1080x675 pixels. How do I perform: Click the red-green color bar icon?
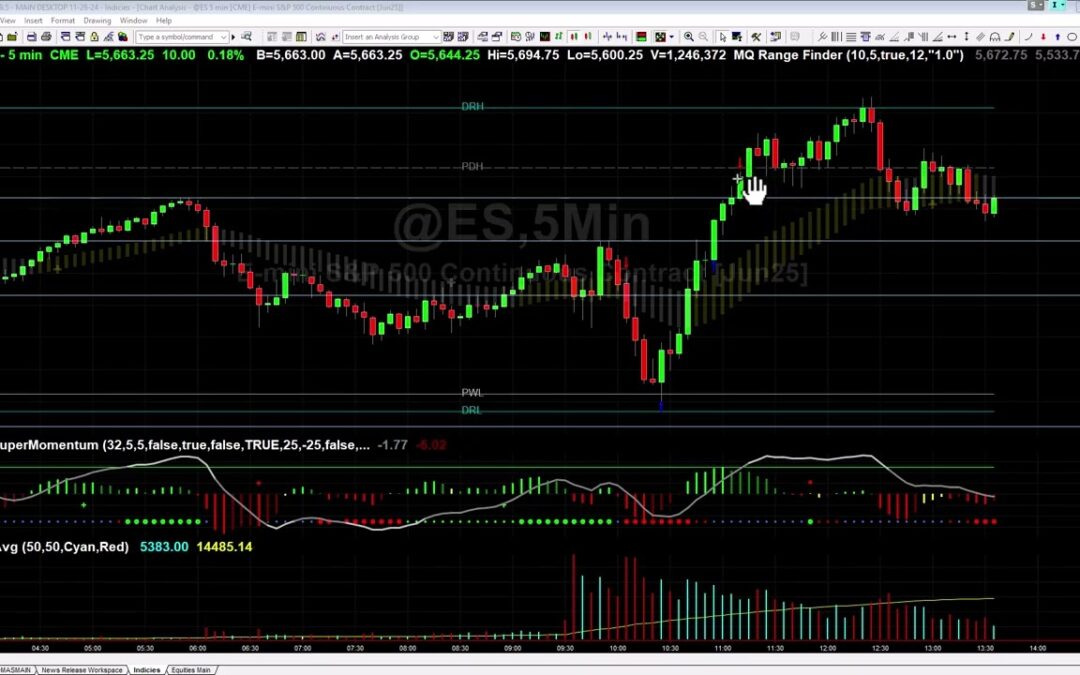click(641, 37)
